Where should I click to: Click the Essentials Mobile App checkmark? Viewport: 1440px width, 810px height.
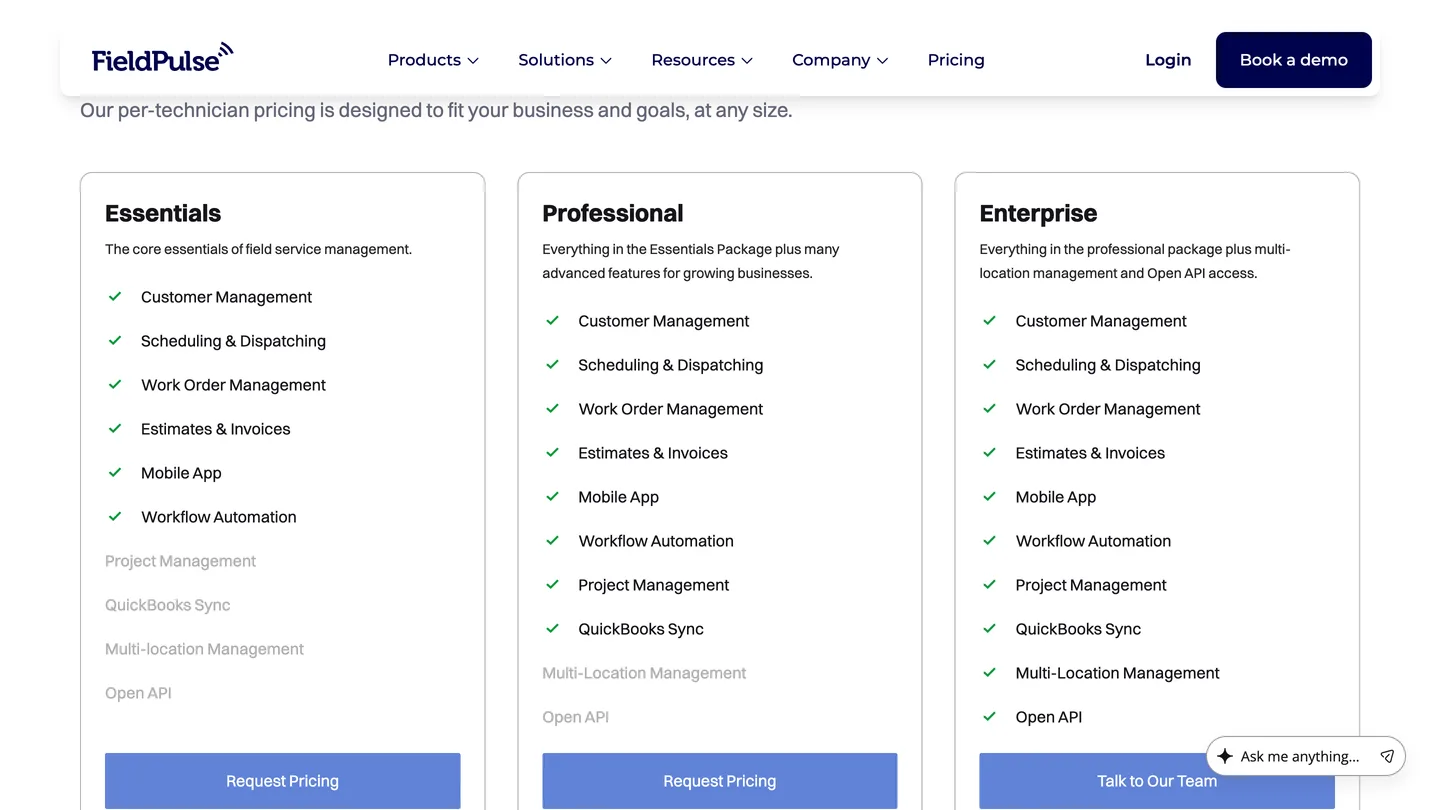coord(115,473)
